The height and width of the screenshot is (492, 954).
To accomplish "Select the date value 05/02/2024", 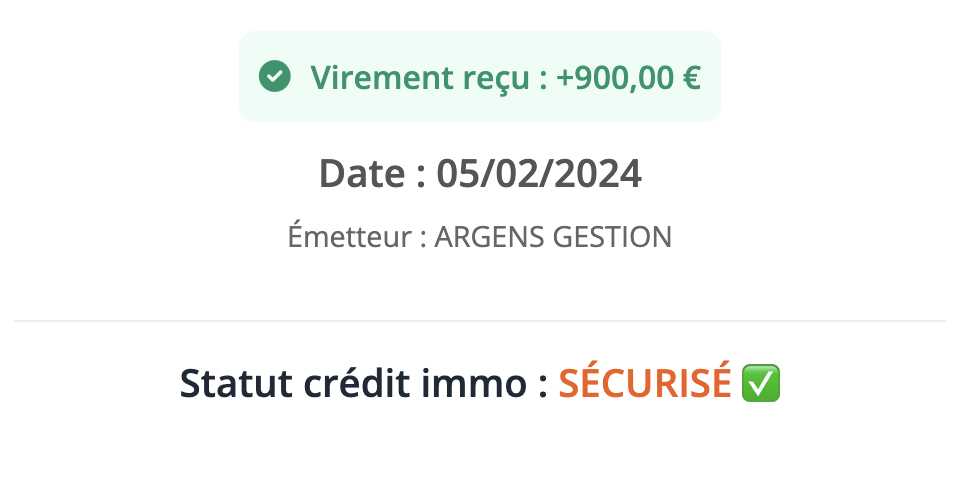I will click(539, 174).
